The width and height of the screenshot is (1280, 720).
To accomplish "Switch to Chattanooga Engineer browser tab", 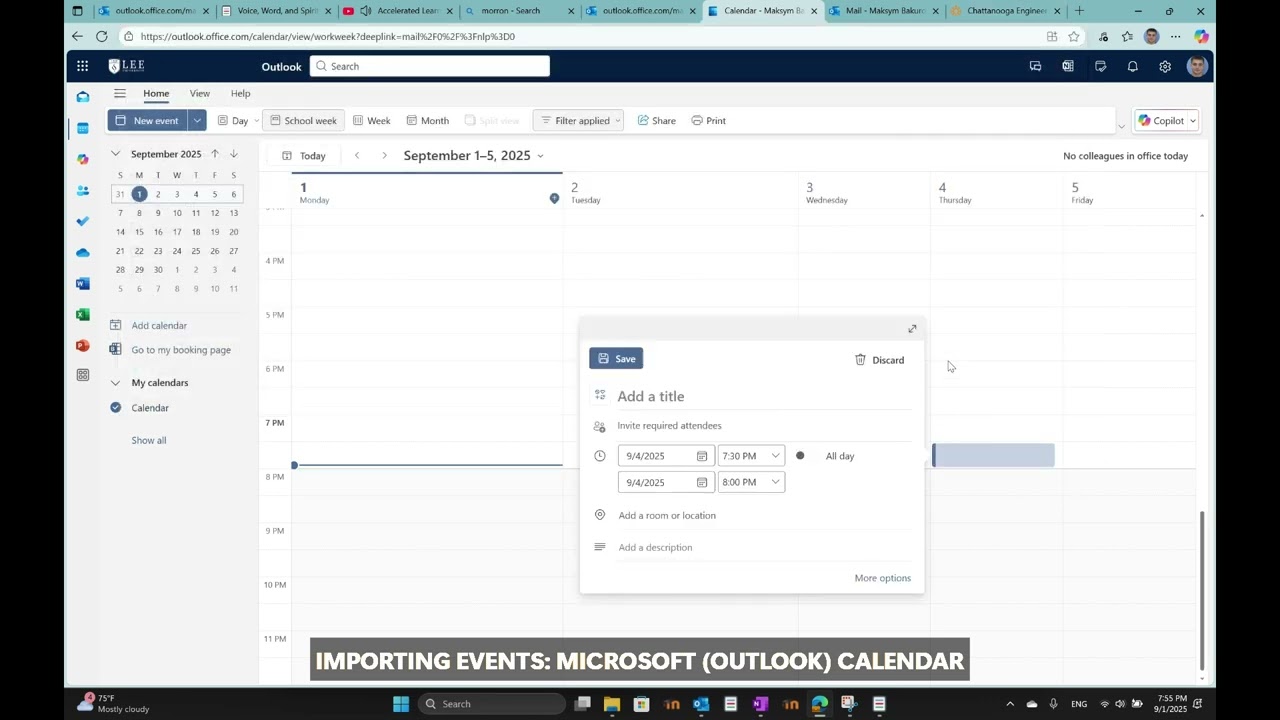I will (x=1005, y=11).
